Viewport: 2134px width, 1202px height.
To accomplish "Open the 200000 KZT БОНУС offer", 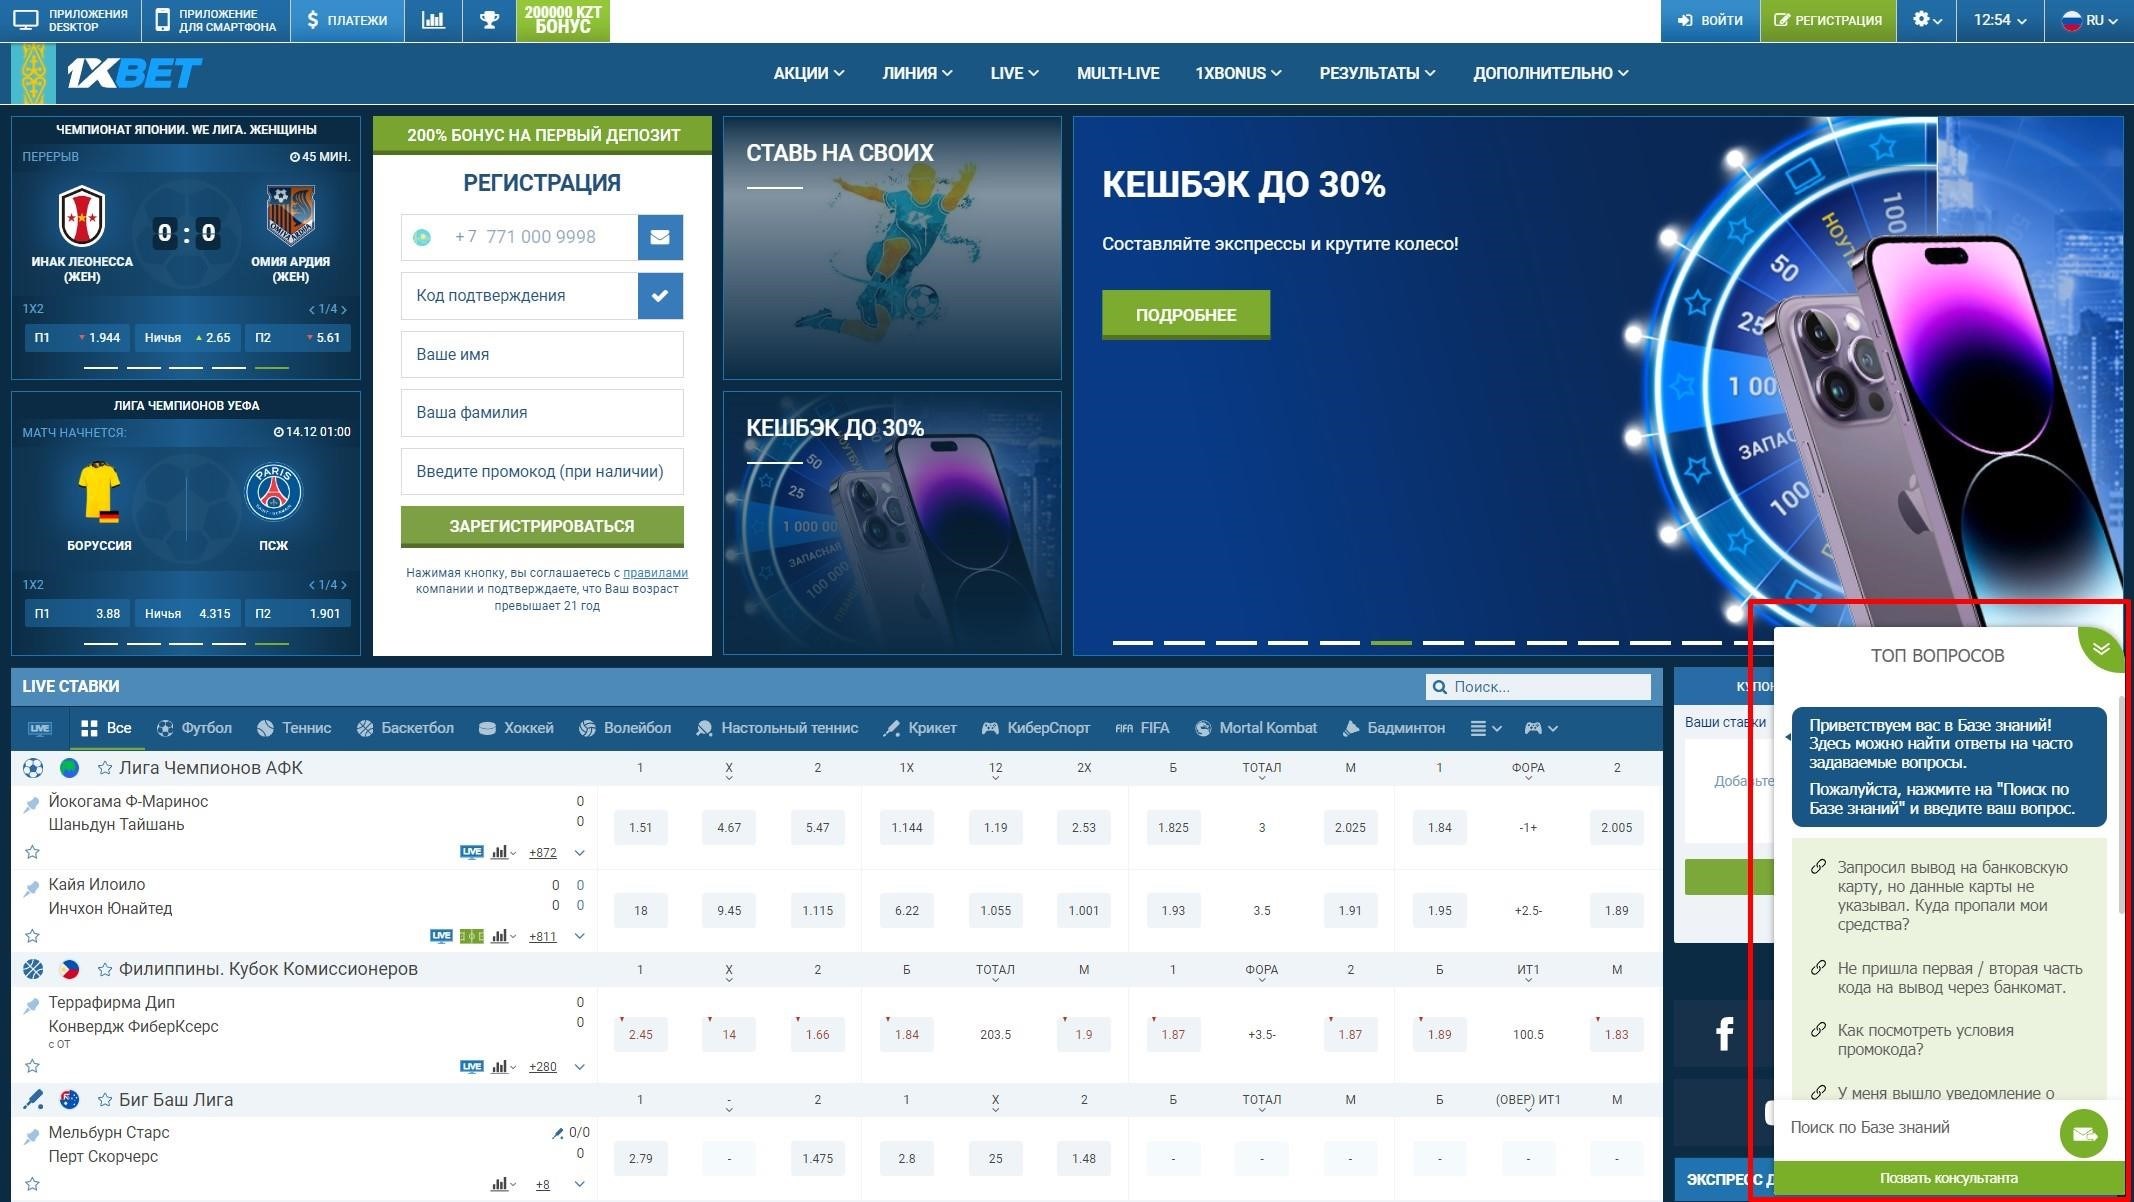I will [563, 20].
